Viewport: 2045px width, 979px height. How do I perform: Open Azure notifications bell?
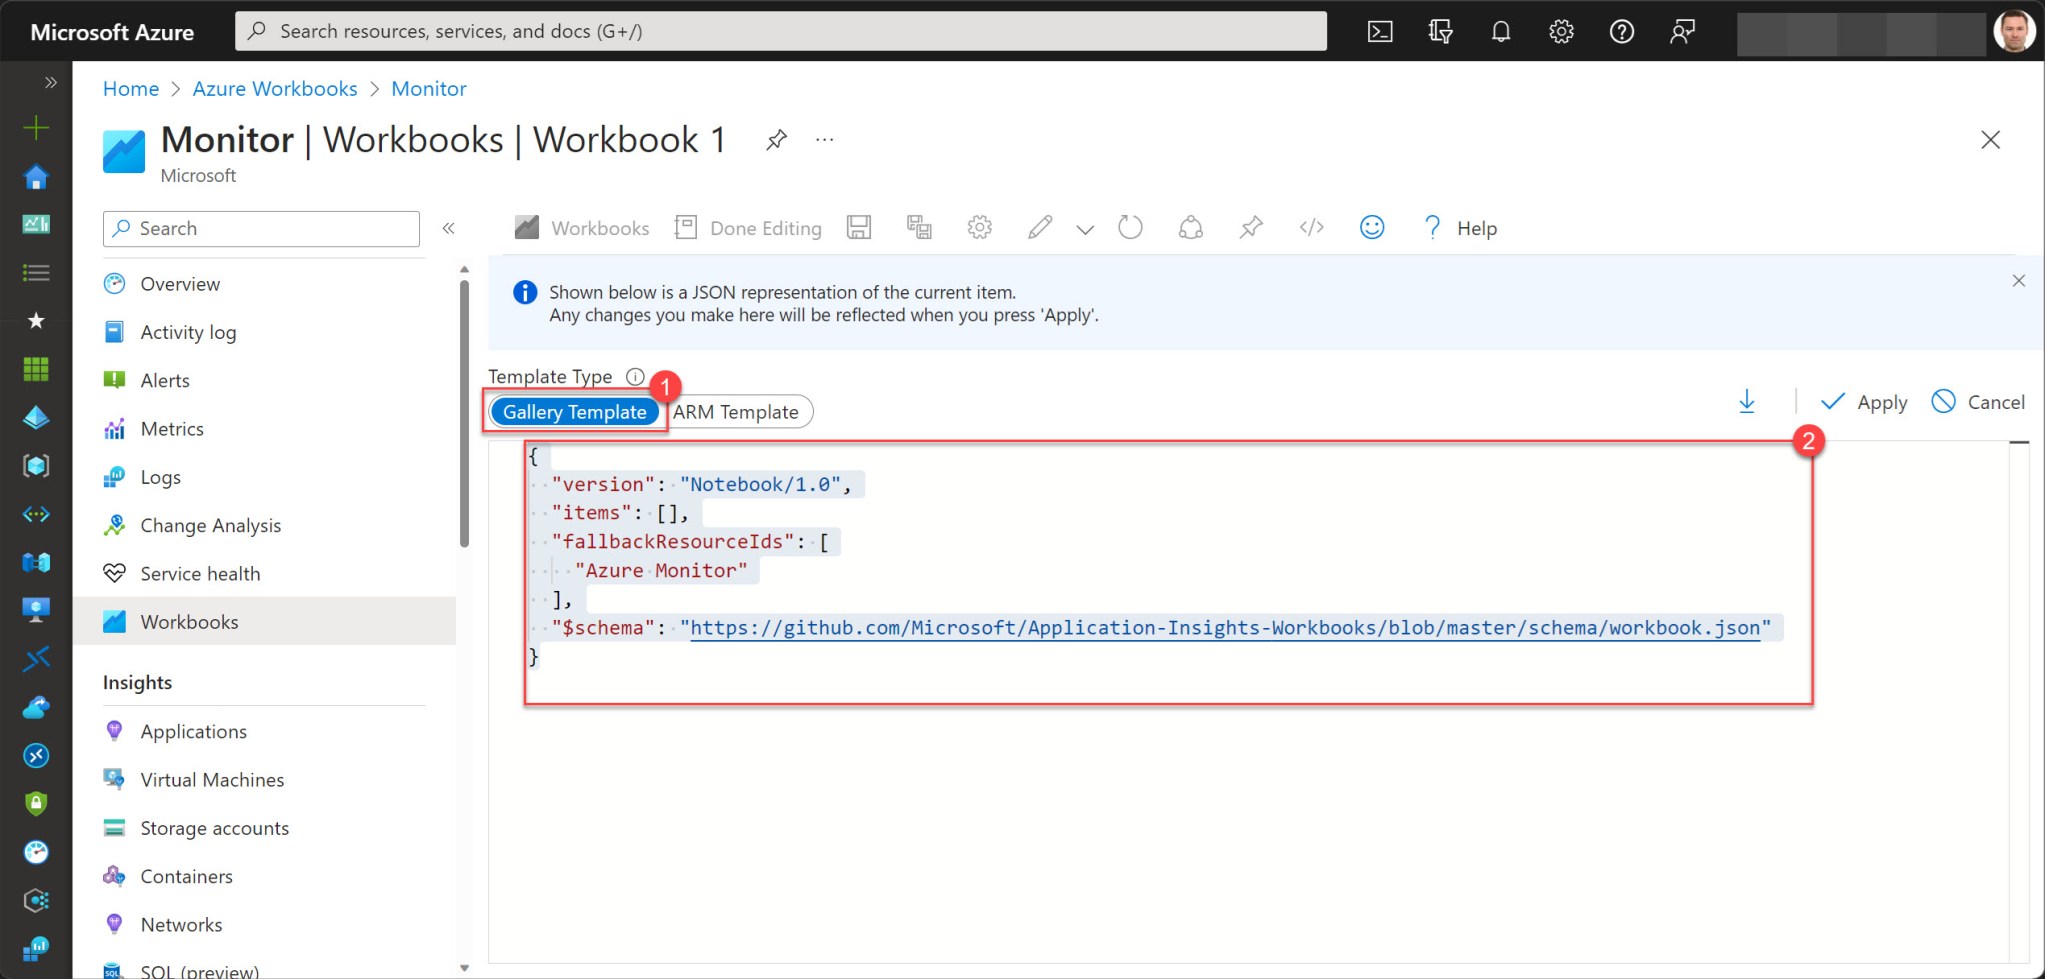pos(1501,31)
